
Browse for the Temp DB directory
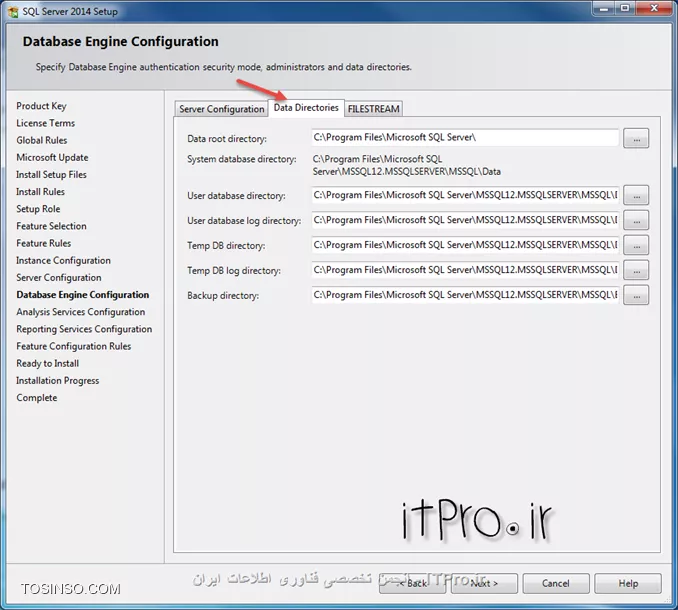[636, 246]
